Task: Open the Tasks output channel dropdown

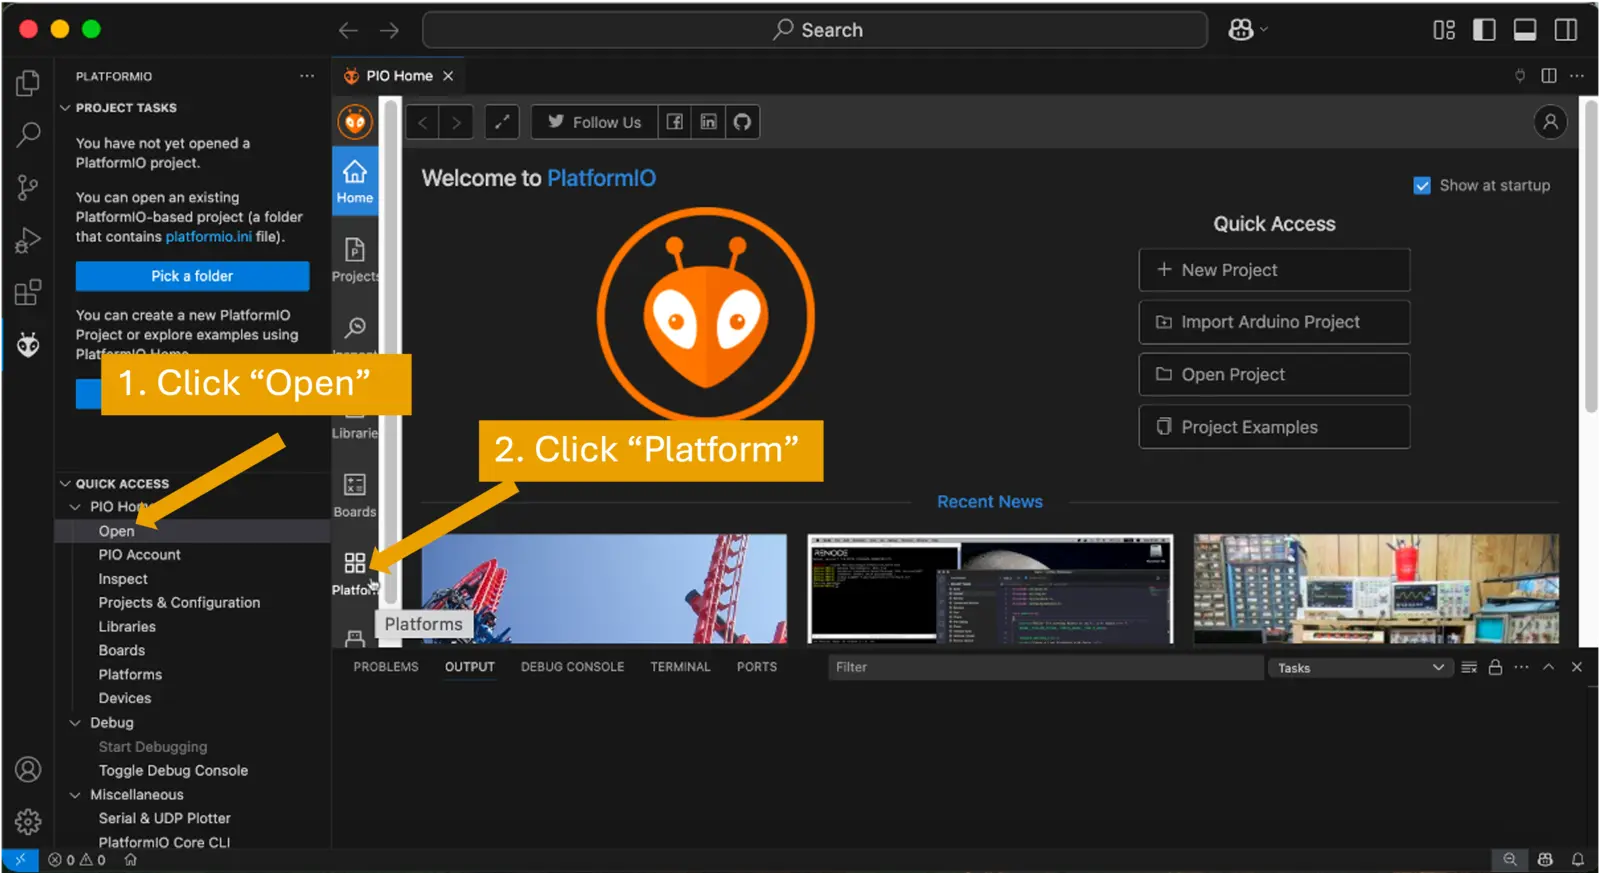Action: (1360, 668)
